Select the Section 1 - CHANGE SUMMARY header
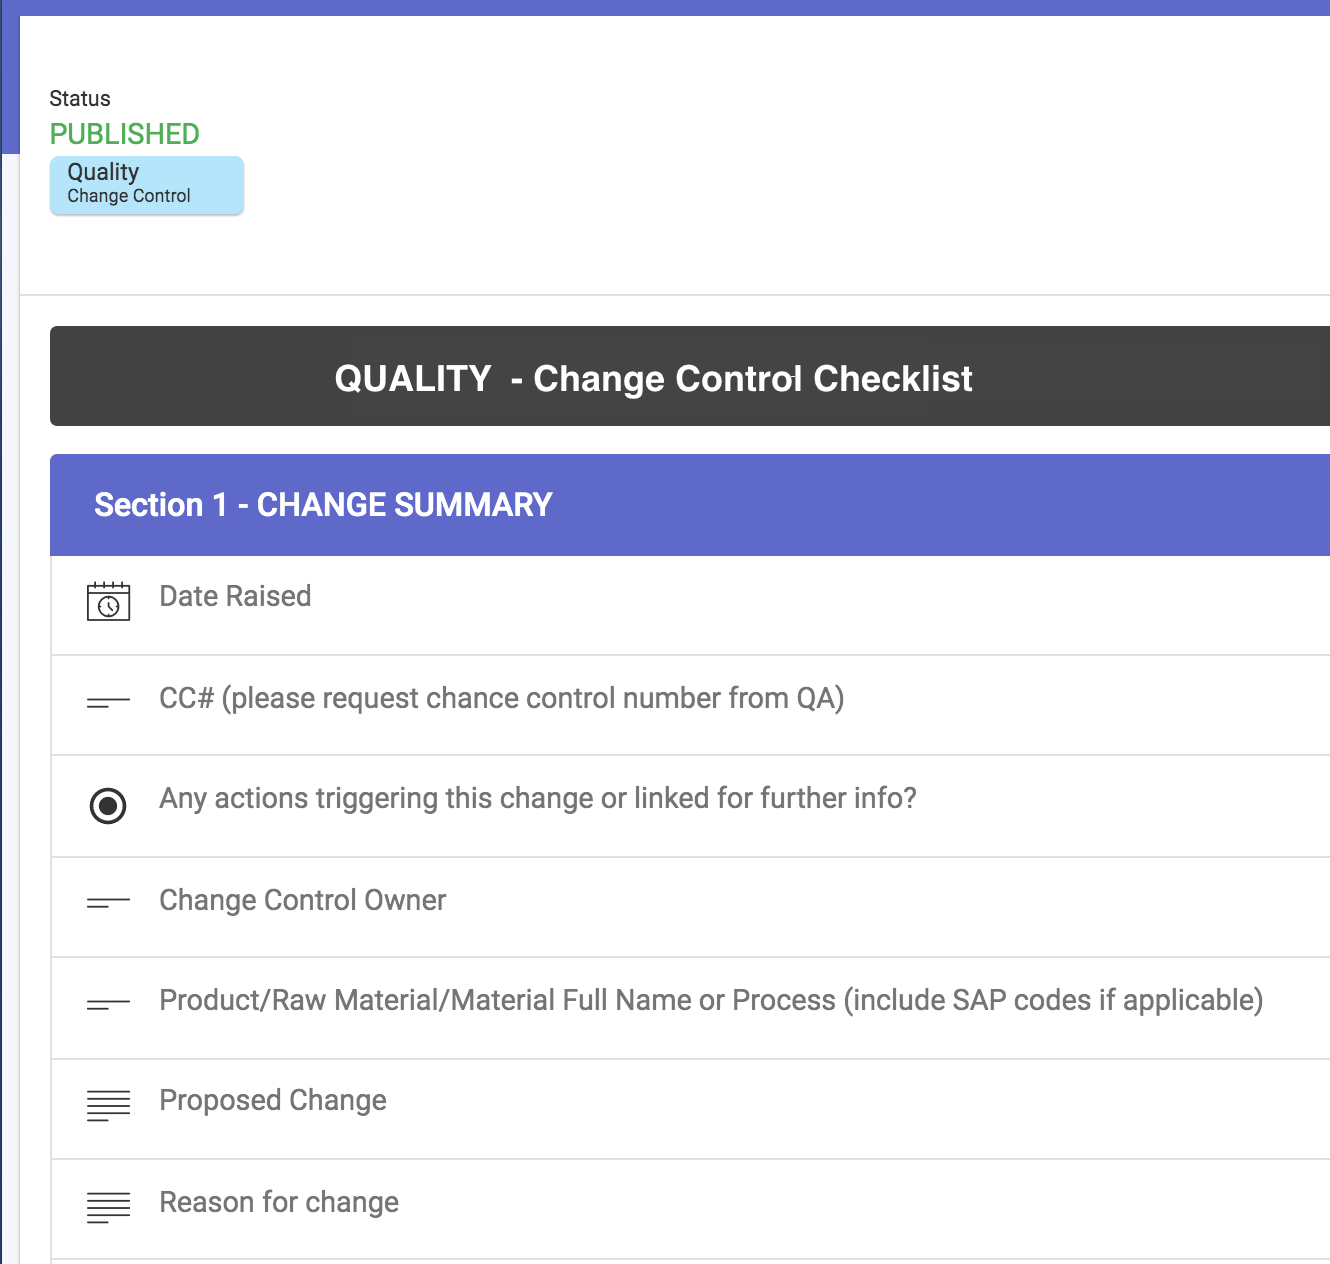This screenshot has height=1264, width=1330. [690, 505]
